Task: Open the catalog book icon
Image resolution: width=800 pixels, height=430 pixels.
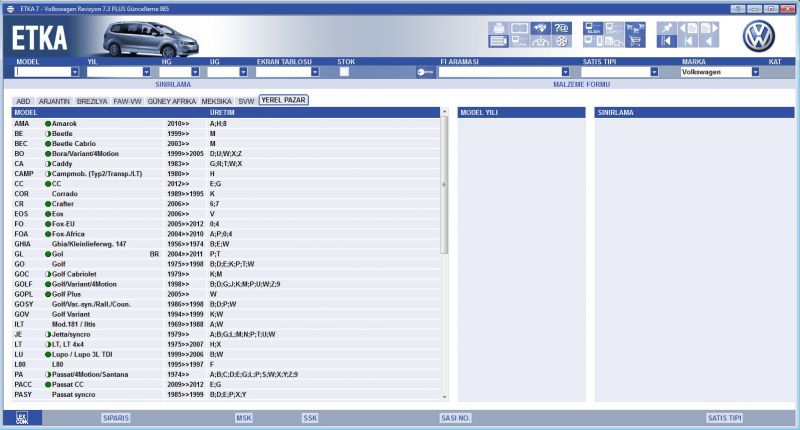Action: (519, 28)
